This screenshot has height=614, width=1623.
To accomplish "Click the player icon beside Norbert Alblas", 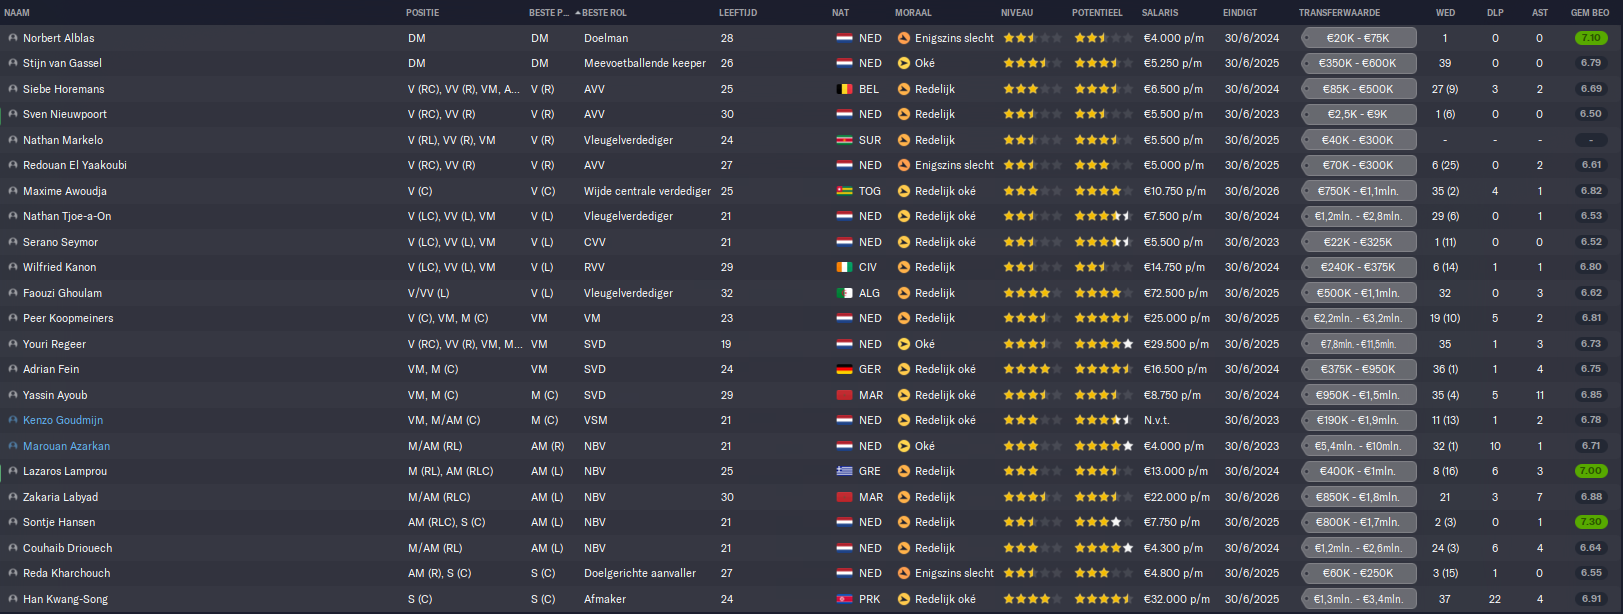I will click(x=13, y=38).
